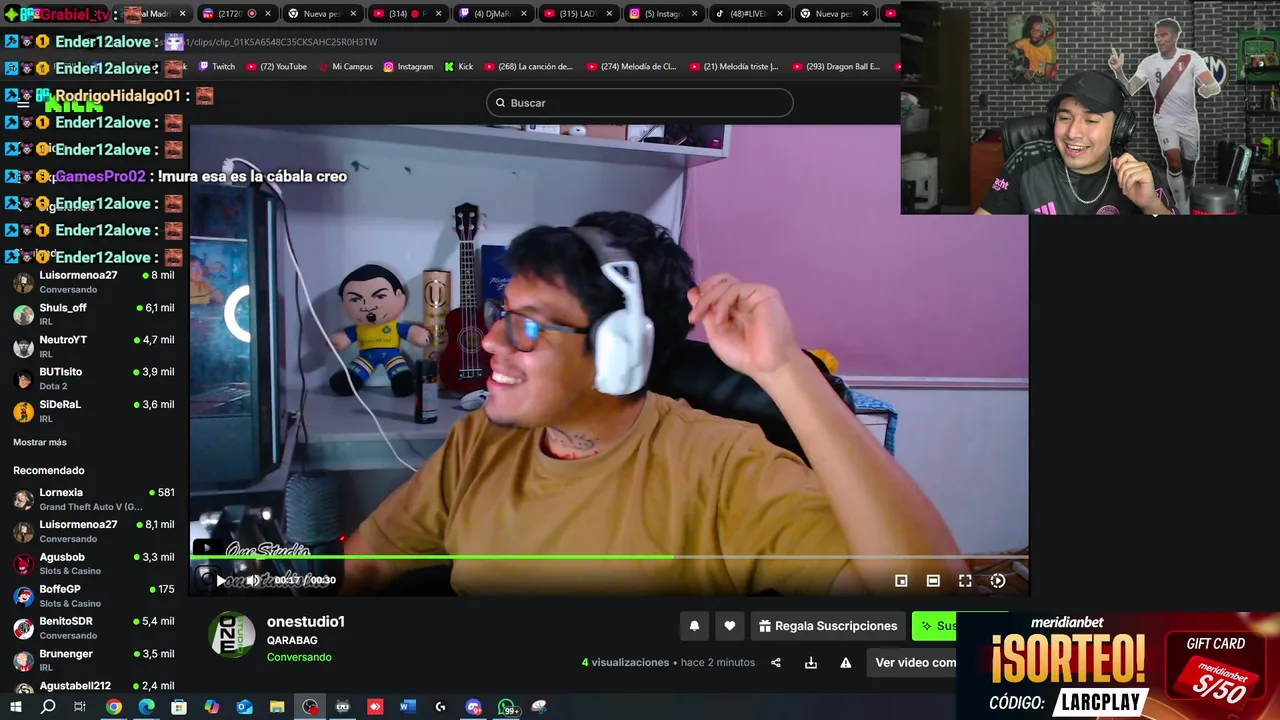Open the onestudio1 channel name link
1280x720 pixels.
point(306,621)
